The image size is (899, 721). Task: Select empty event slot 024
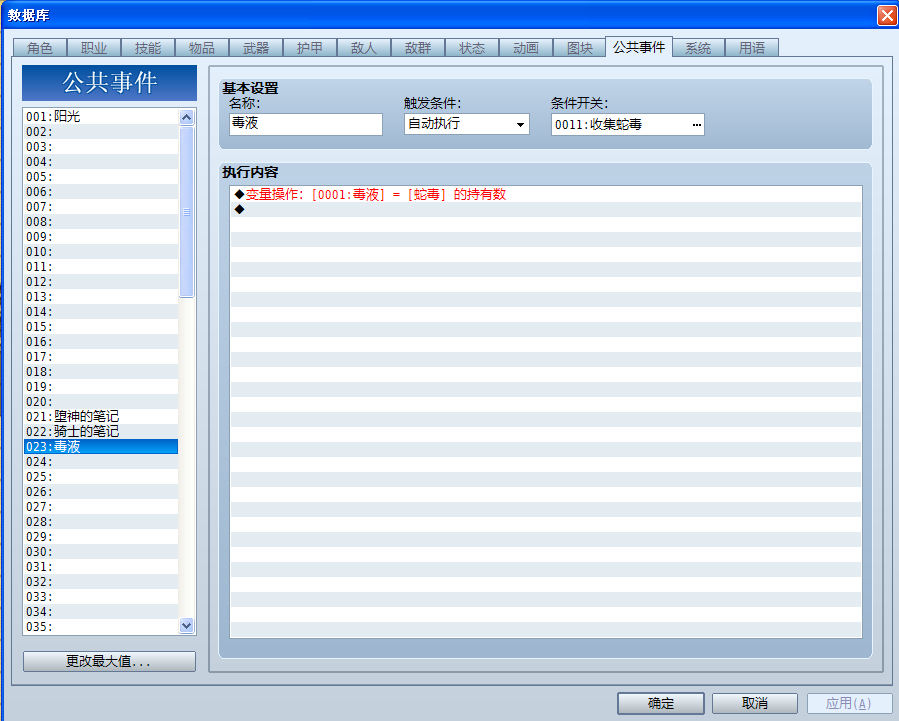tap(101, 461)
